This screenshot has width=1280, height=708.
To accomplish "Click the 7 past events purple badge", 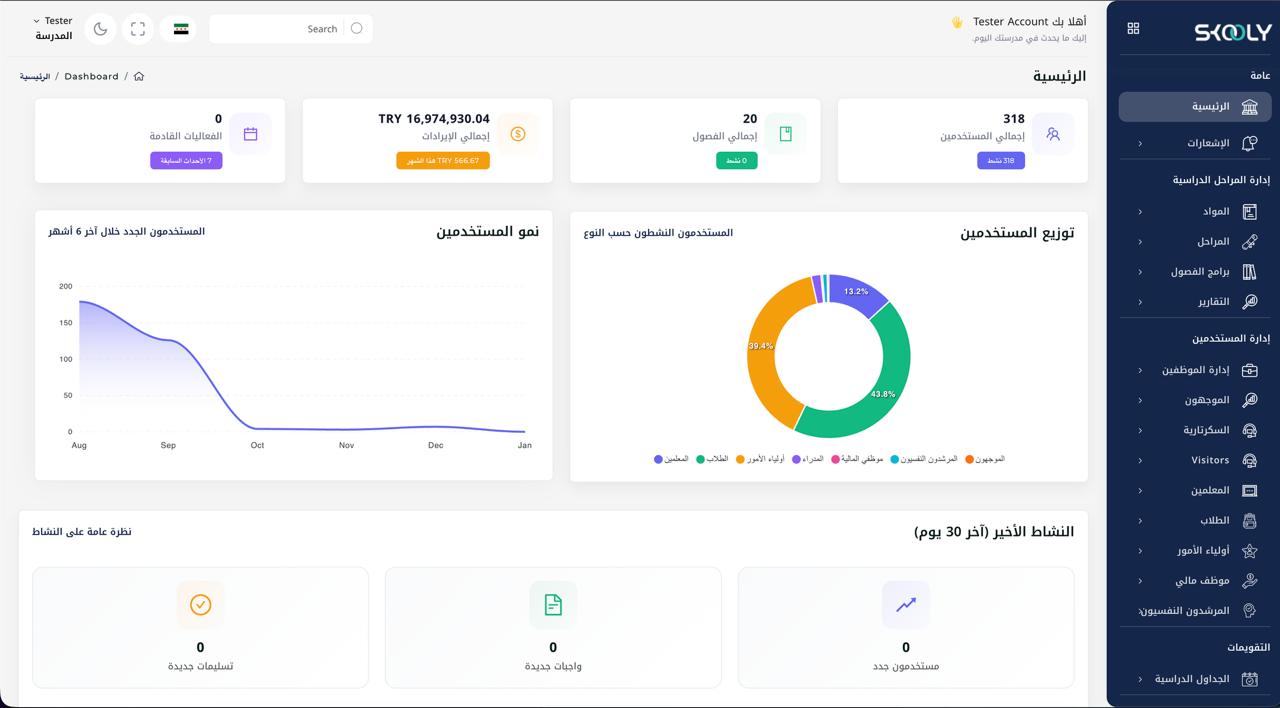I will pos(186,160).
